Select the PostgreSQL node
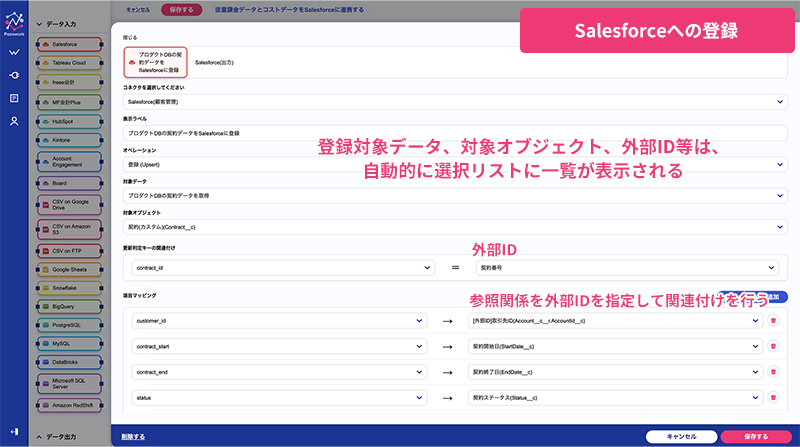800x447 pixels. click(69, 325)
